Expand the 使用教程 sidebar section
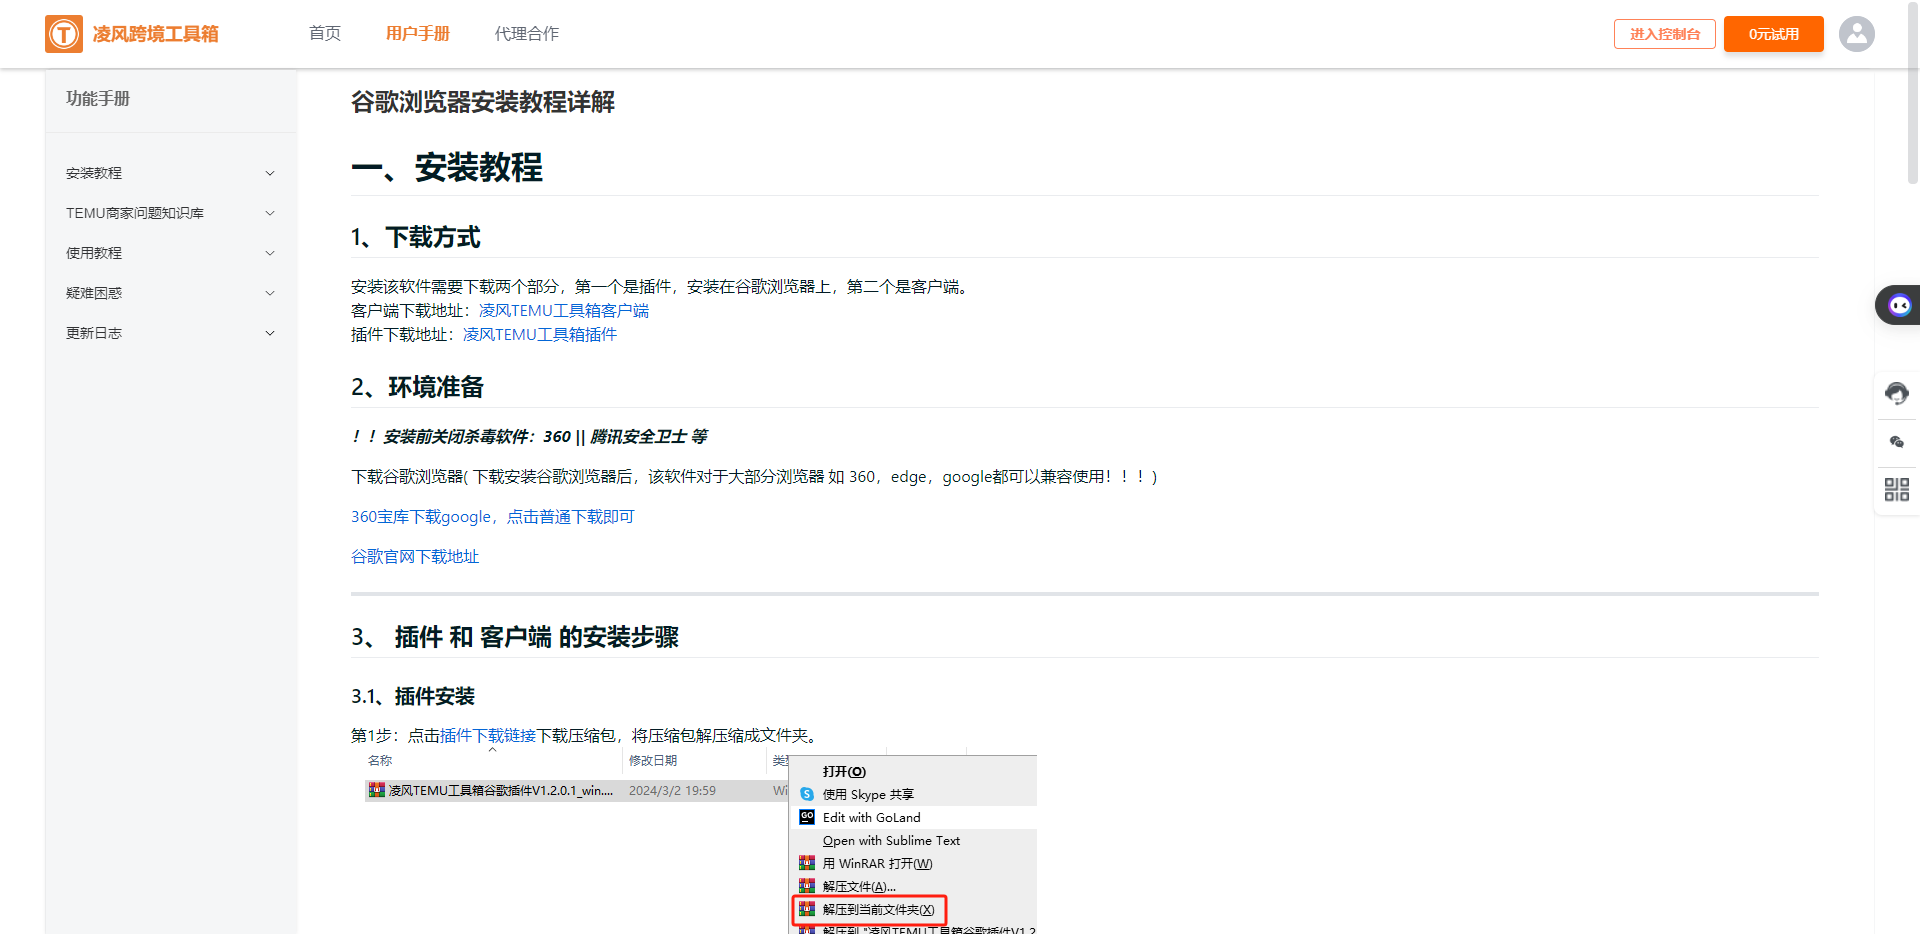The width and height of the screenshot is (1920, 934). [171, 253]
